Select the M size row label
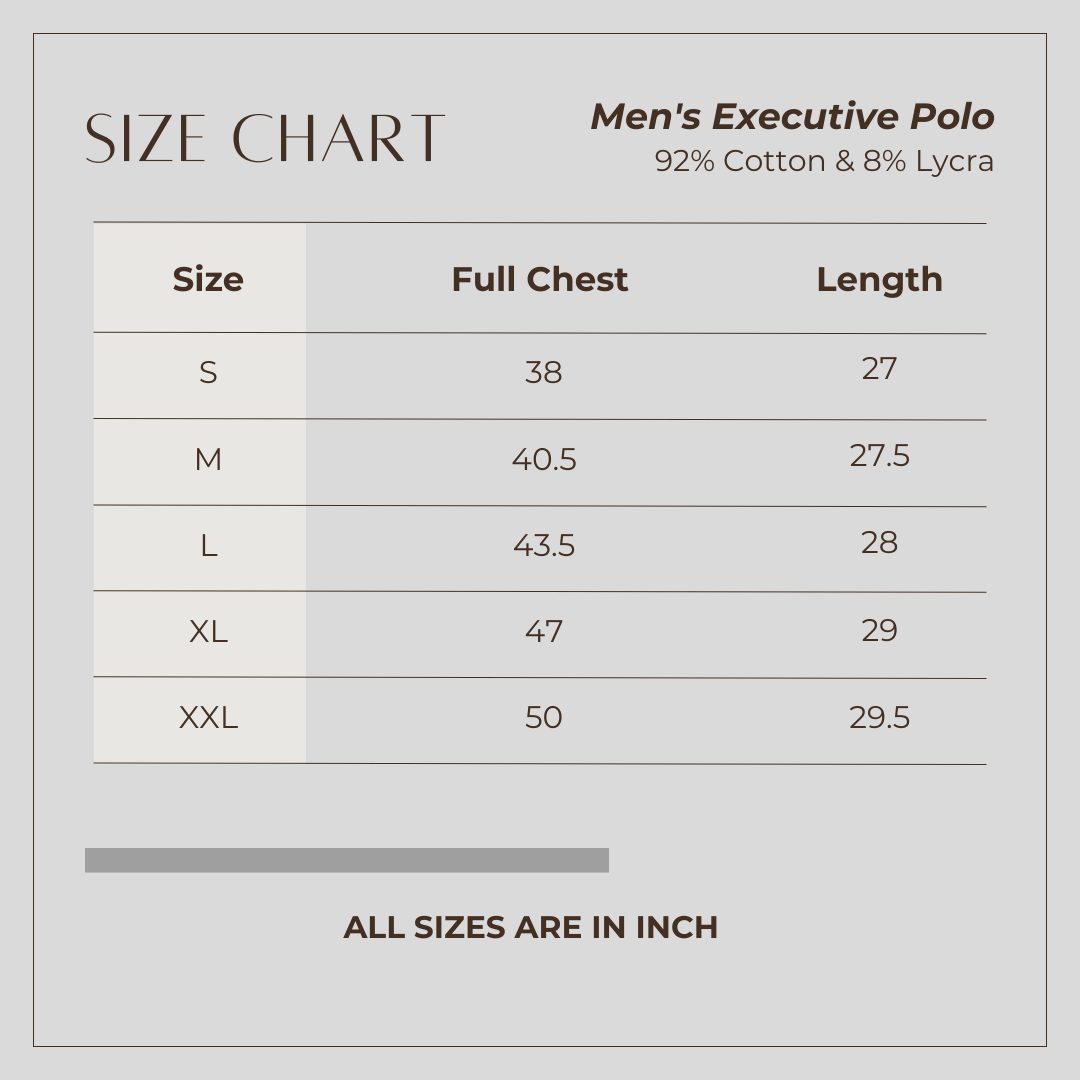 pos(208,460)
